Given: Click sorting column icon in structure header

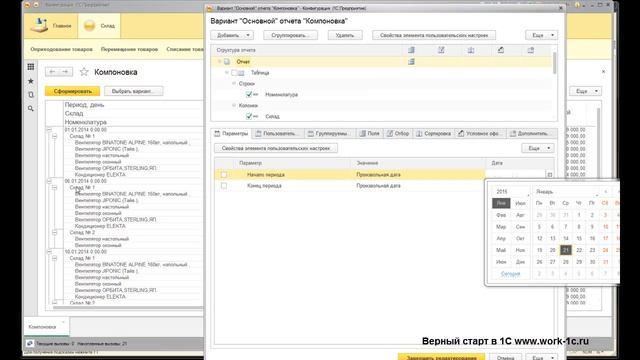Looking at the screenshot, I should click(x=471, y=50).
